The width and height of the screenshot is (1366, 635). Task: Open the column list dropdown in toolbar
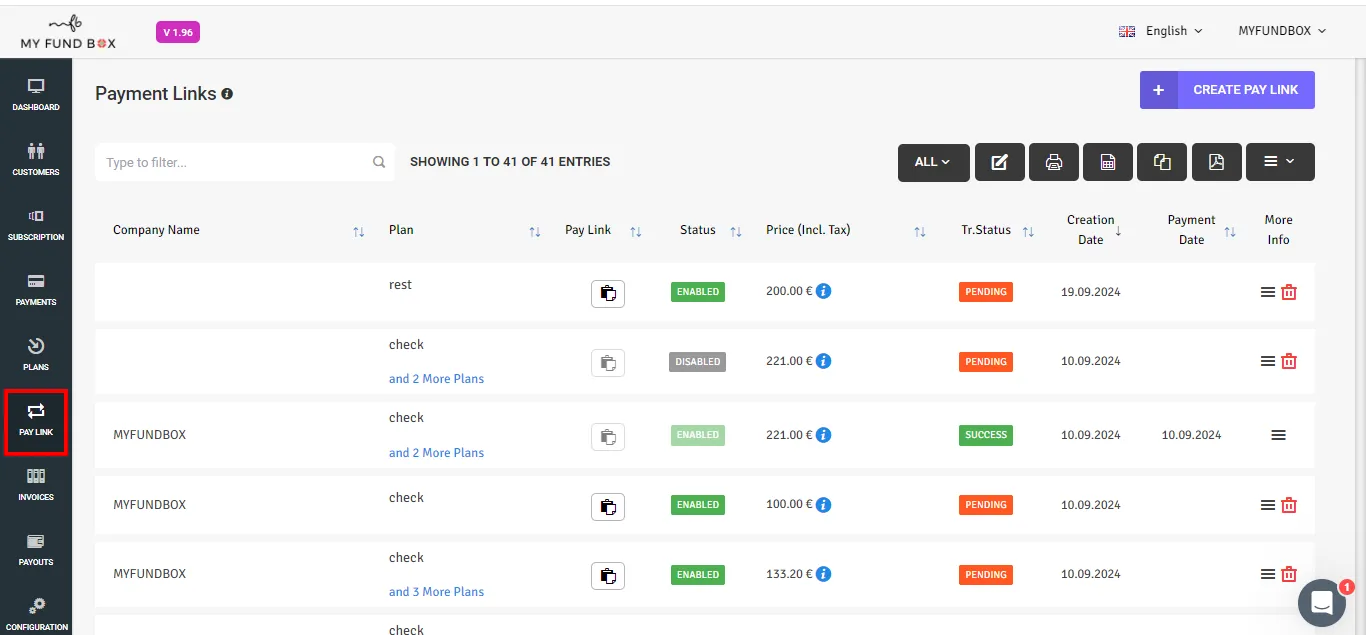pos(1280,162)
